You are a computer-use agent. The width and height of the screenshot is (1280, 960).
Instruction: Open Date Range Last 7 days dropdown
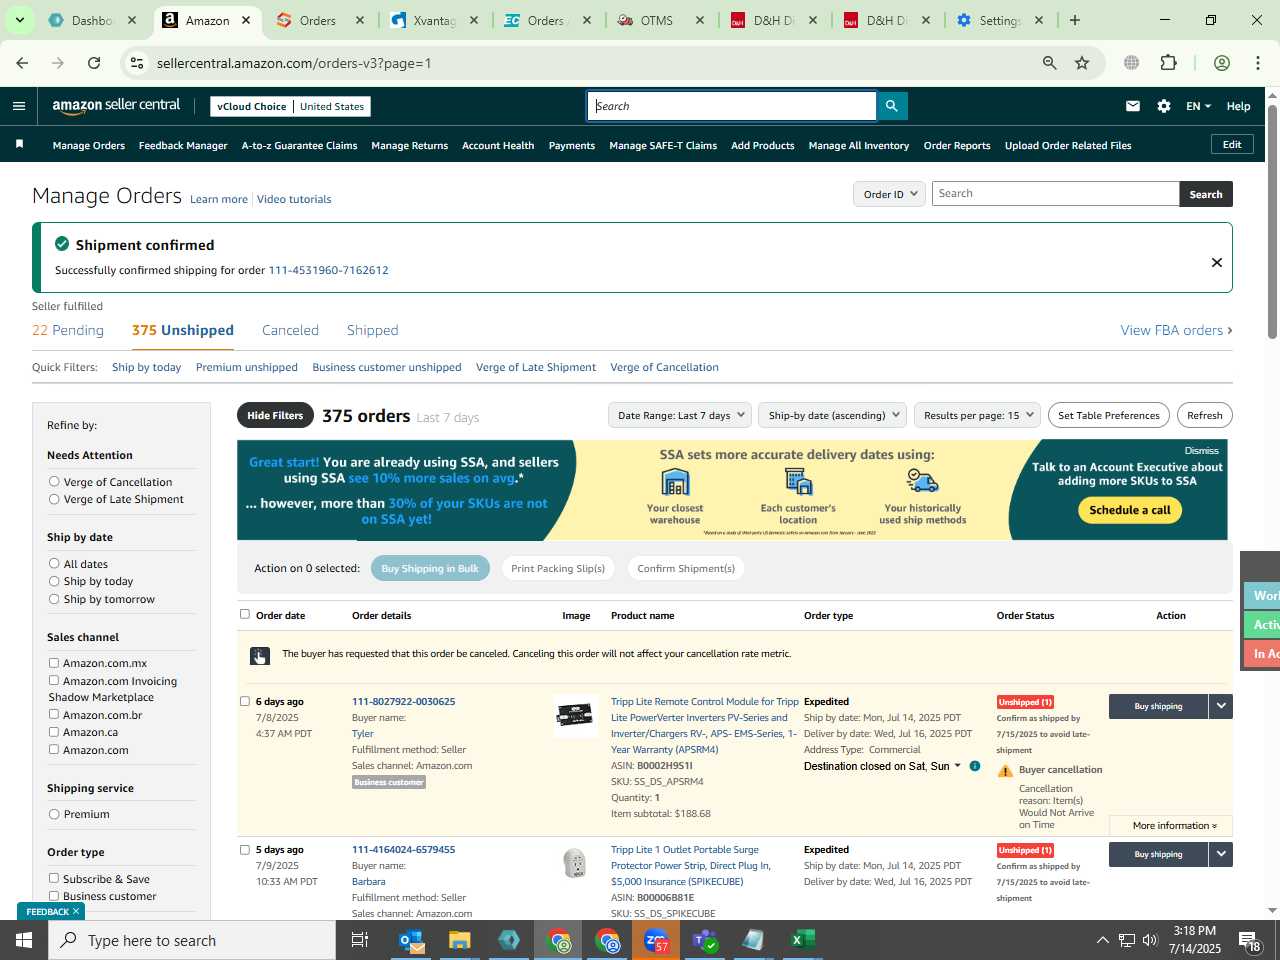[681, 415]
